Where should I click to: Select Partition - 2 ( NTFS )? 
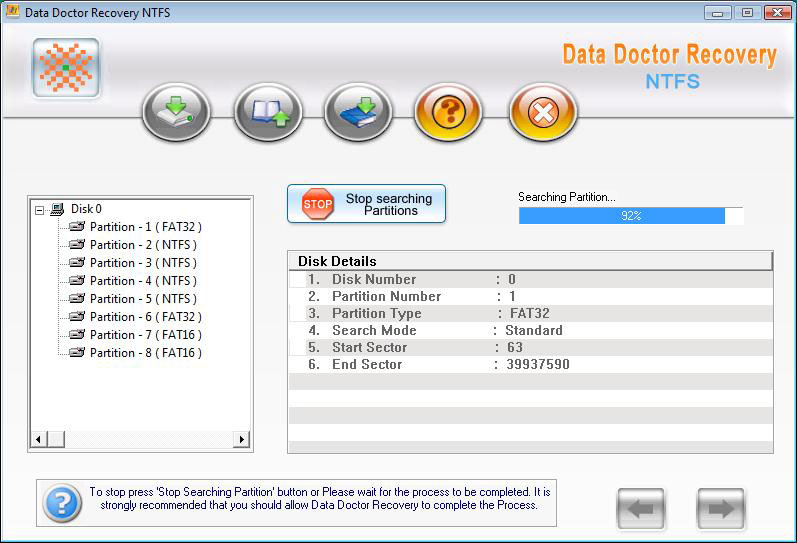coord(143,245)
